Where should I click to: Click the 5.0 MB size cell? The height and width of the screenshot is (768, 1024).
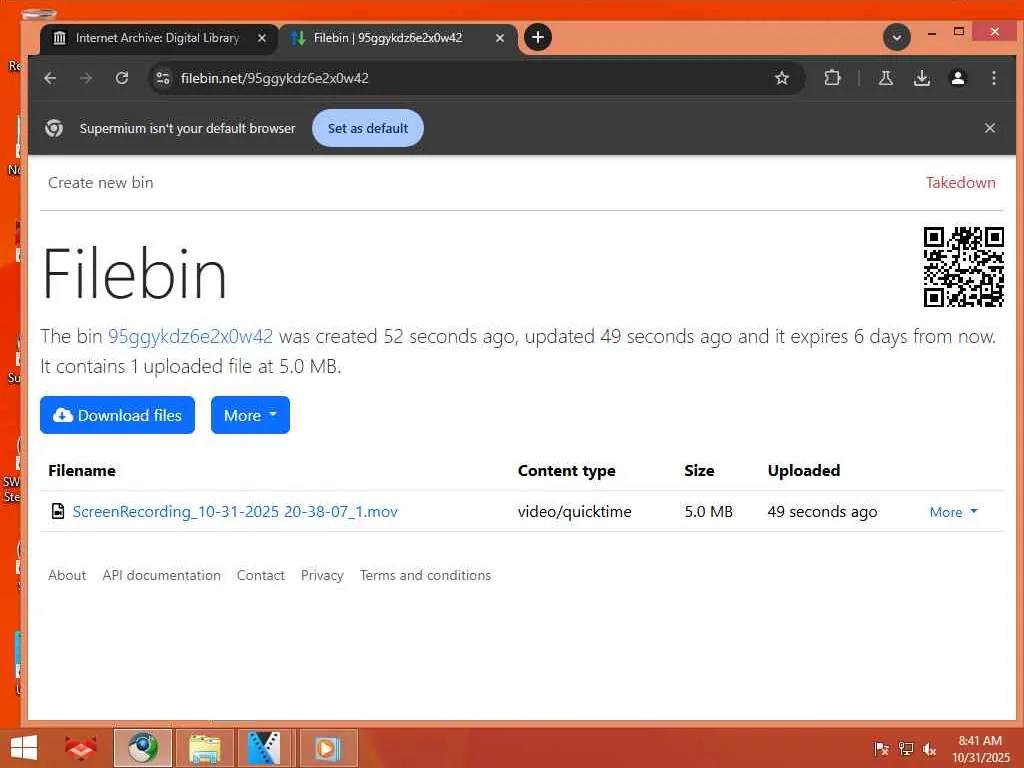tap(709, 511)
